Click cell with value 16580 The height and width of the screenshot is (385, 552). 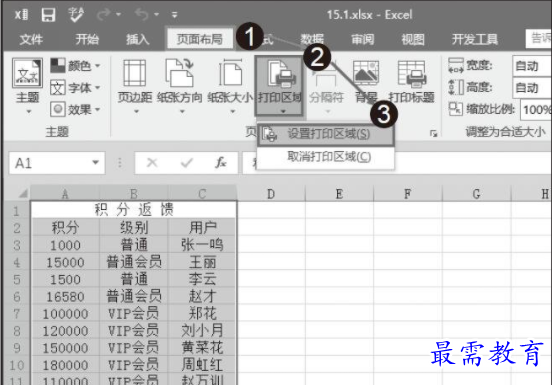[65, 296]
